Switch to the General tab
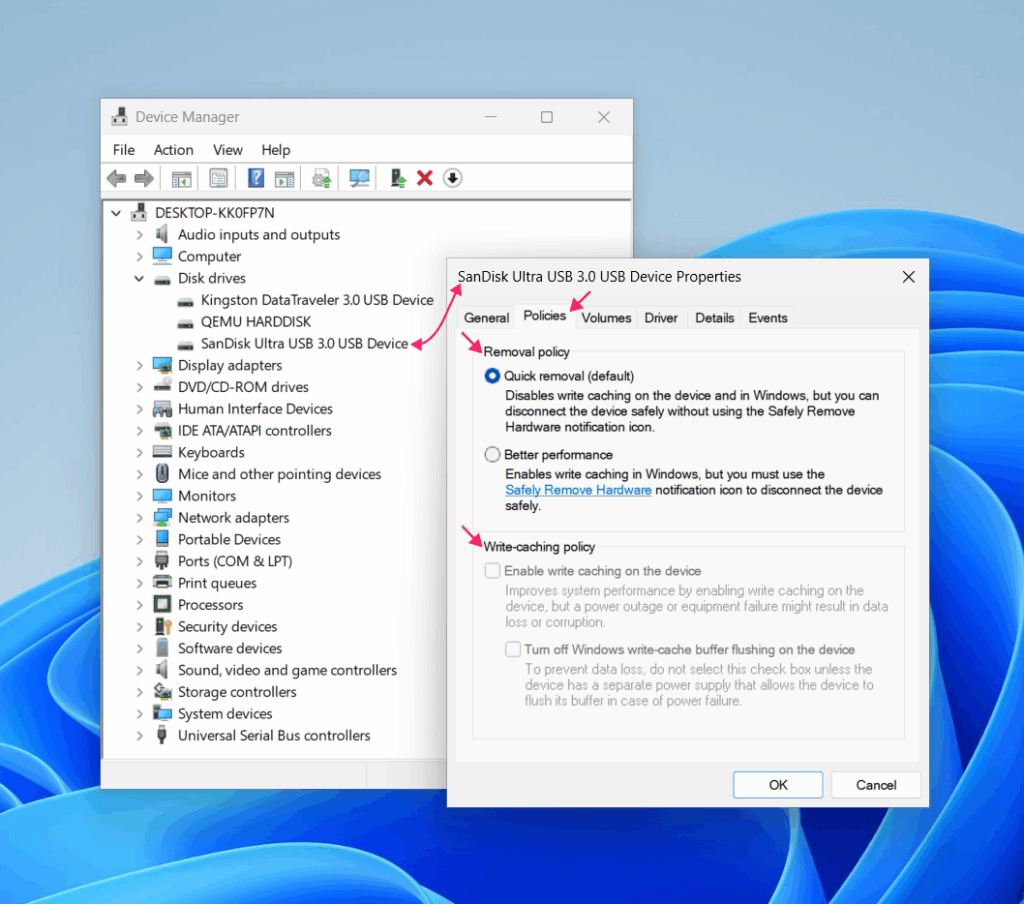 point(486,317)
